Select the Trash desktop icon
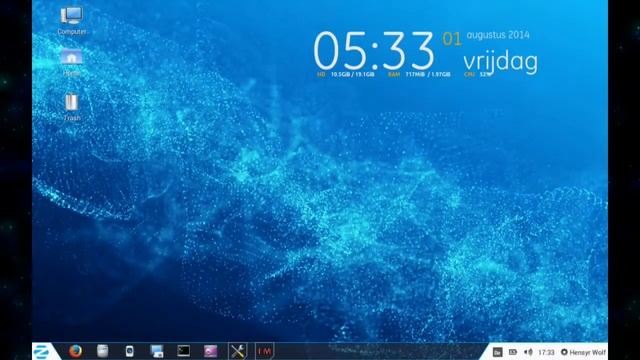Viewport: 640px width, 360px height. (72, 107)
